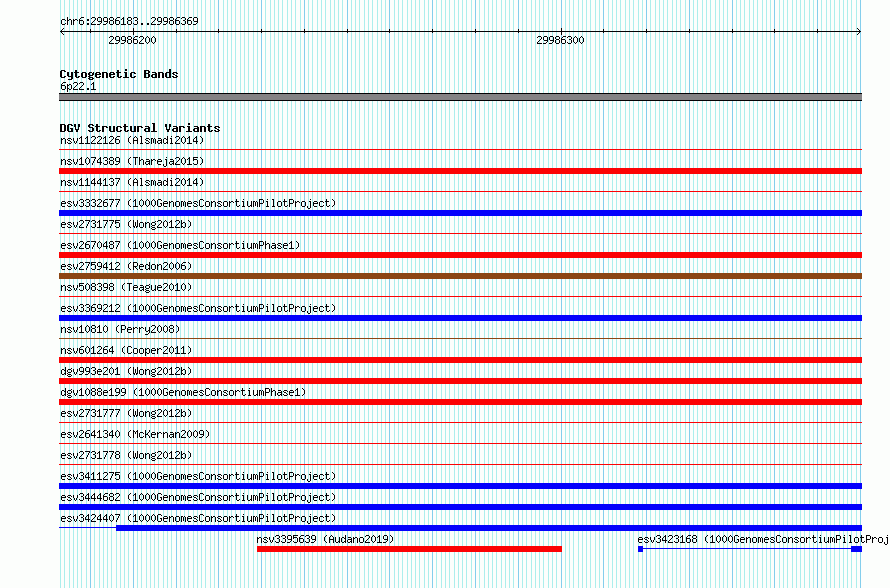Click the red bar under nsv601264

[460, 360]
